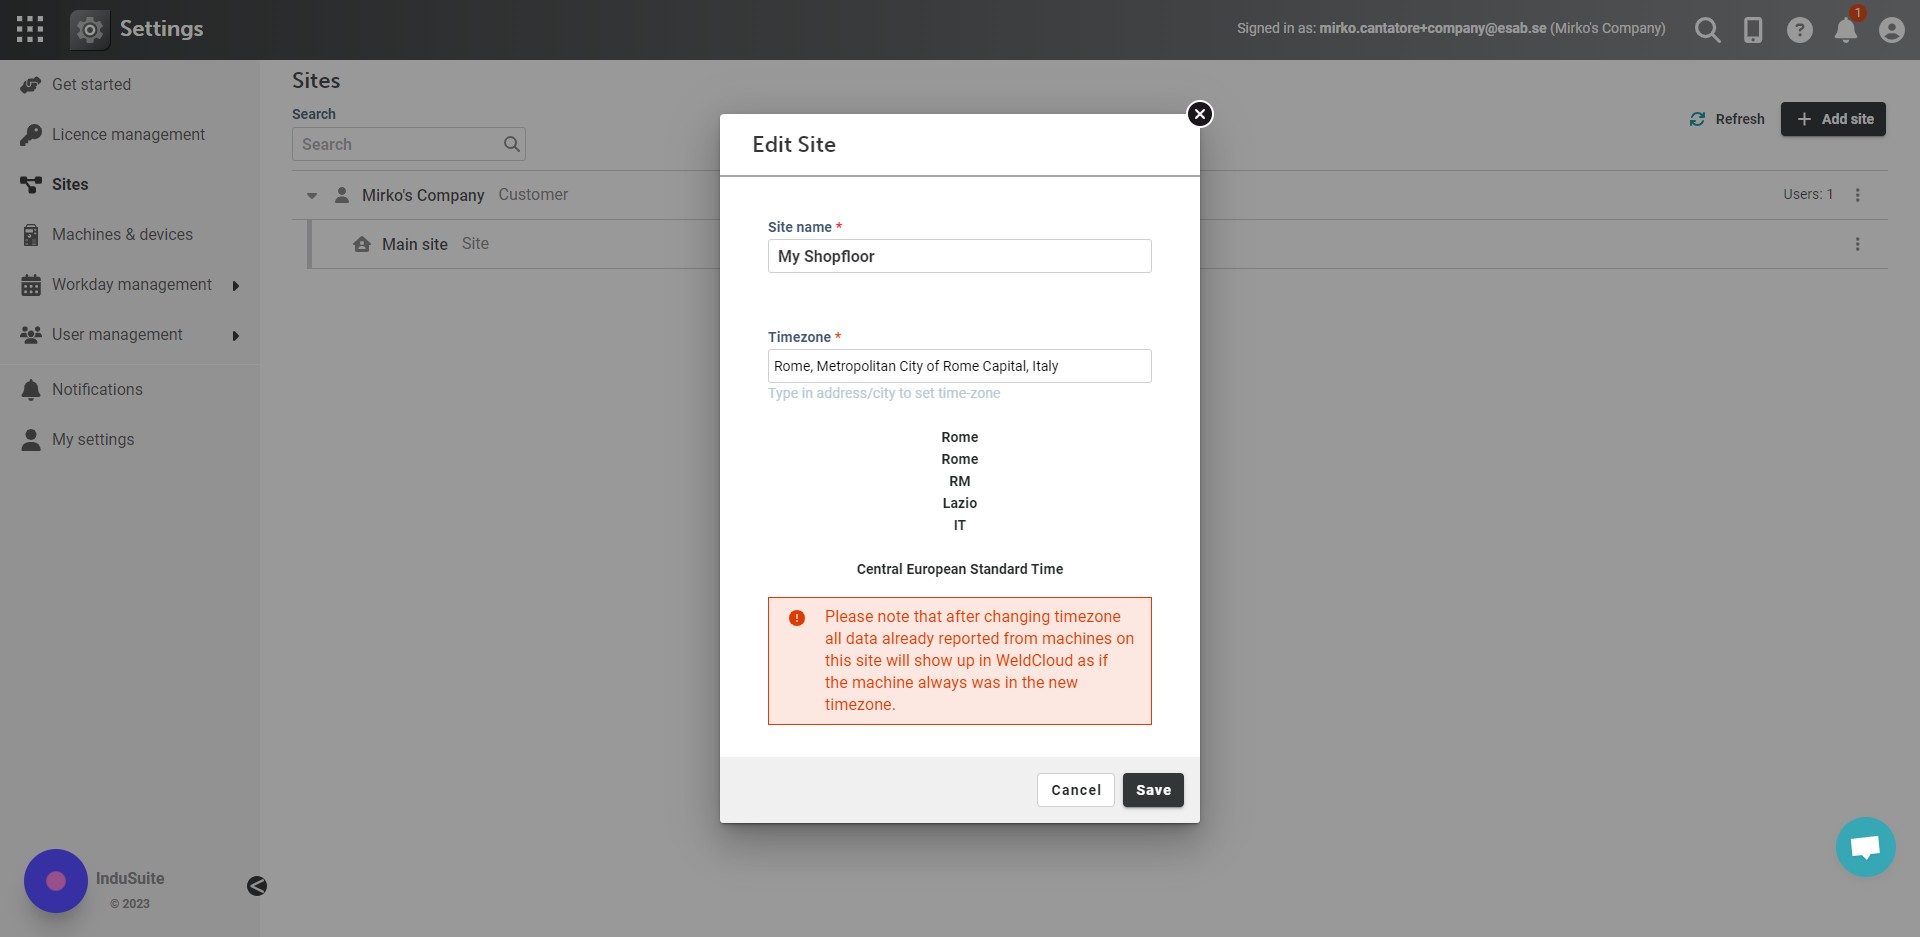Screen dimensions: 1920x937
Task: Click the Settings gear icon in header
Action: [90, 30]
